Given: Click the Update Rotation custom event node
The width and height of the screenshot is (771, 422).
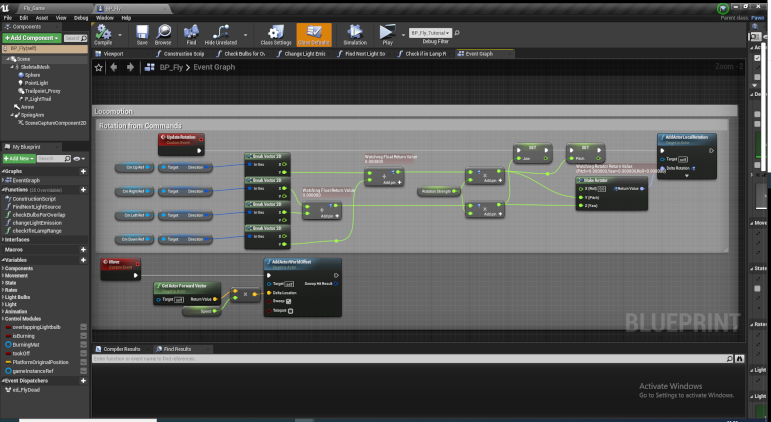Looking at the screenshot, I should coord(181,144).
